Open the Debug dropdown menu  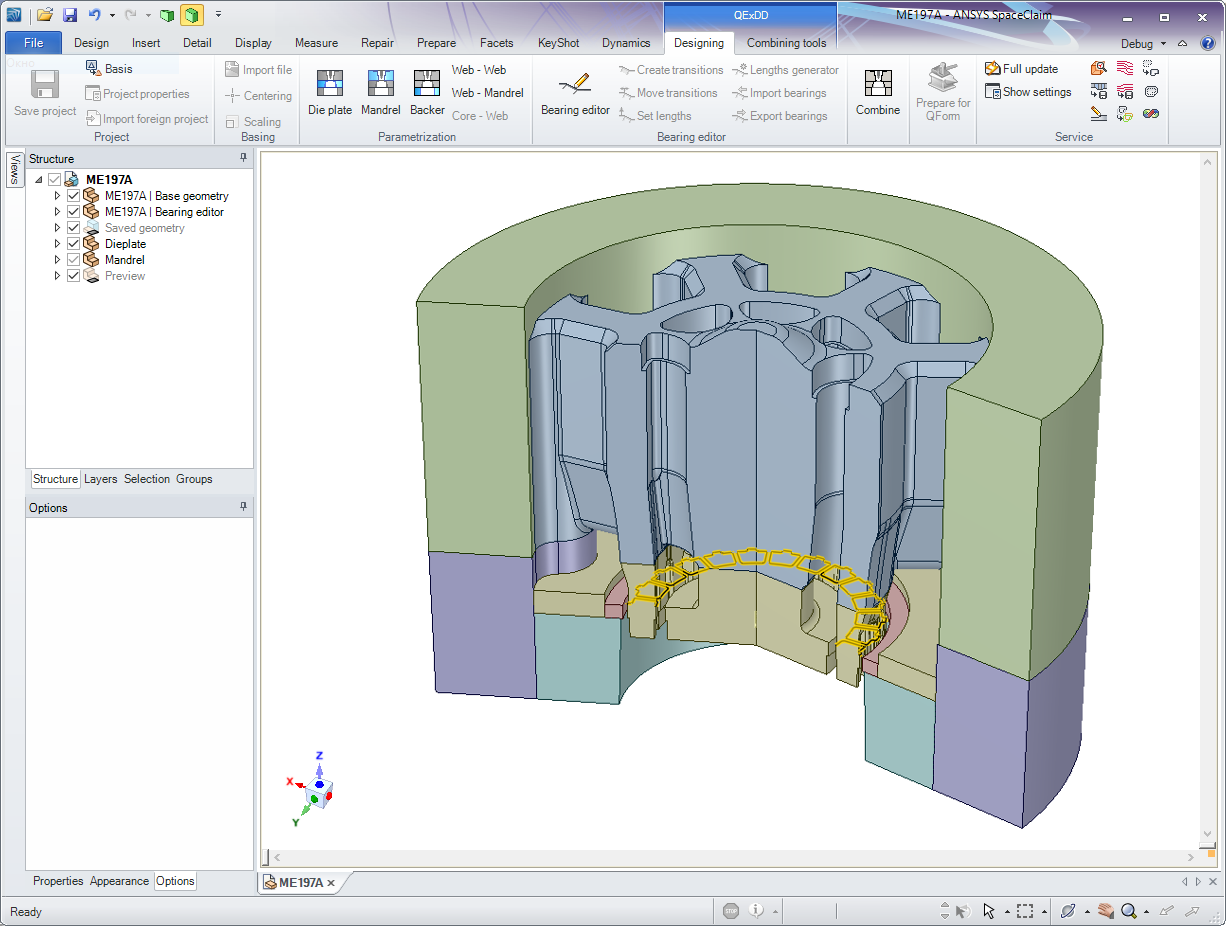(1143, 44)
